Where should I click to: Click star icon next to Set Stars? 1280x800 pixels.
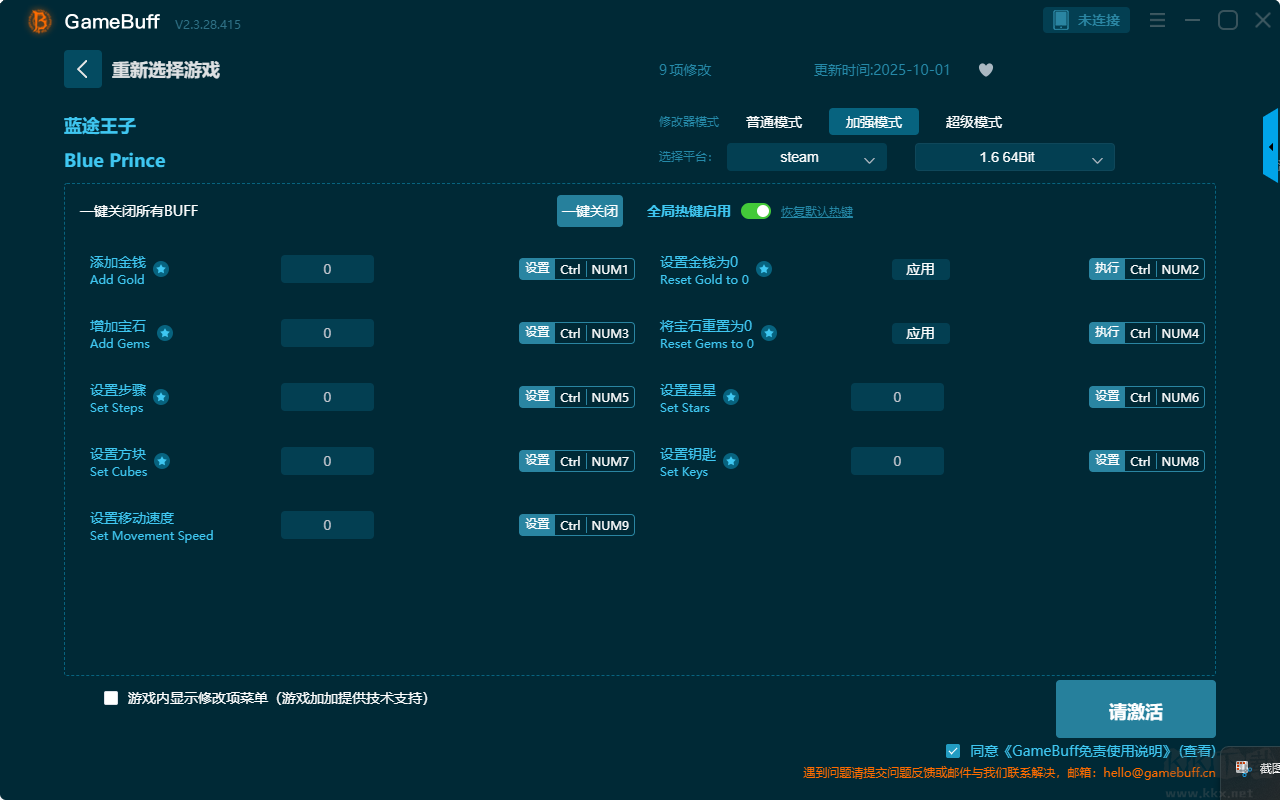pyautogui.click(x=731, y=397)
